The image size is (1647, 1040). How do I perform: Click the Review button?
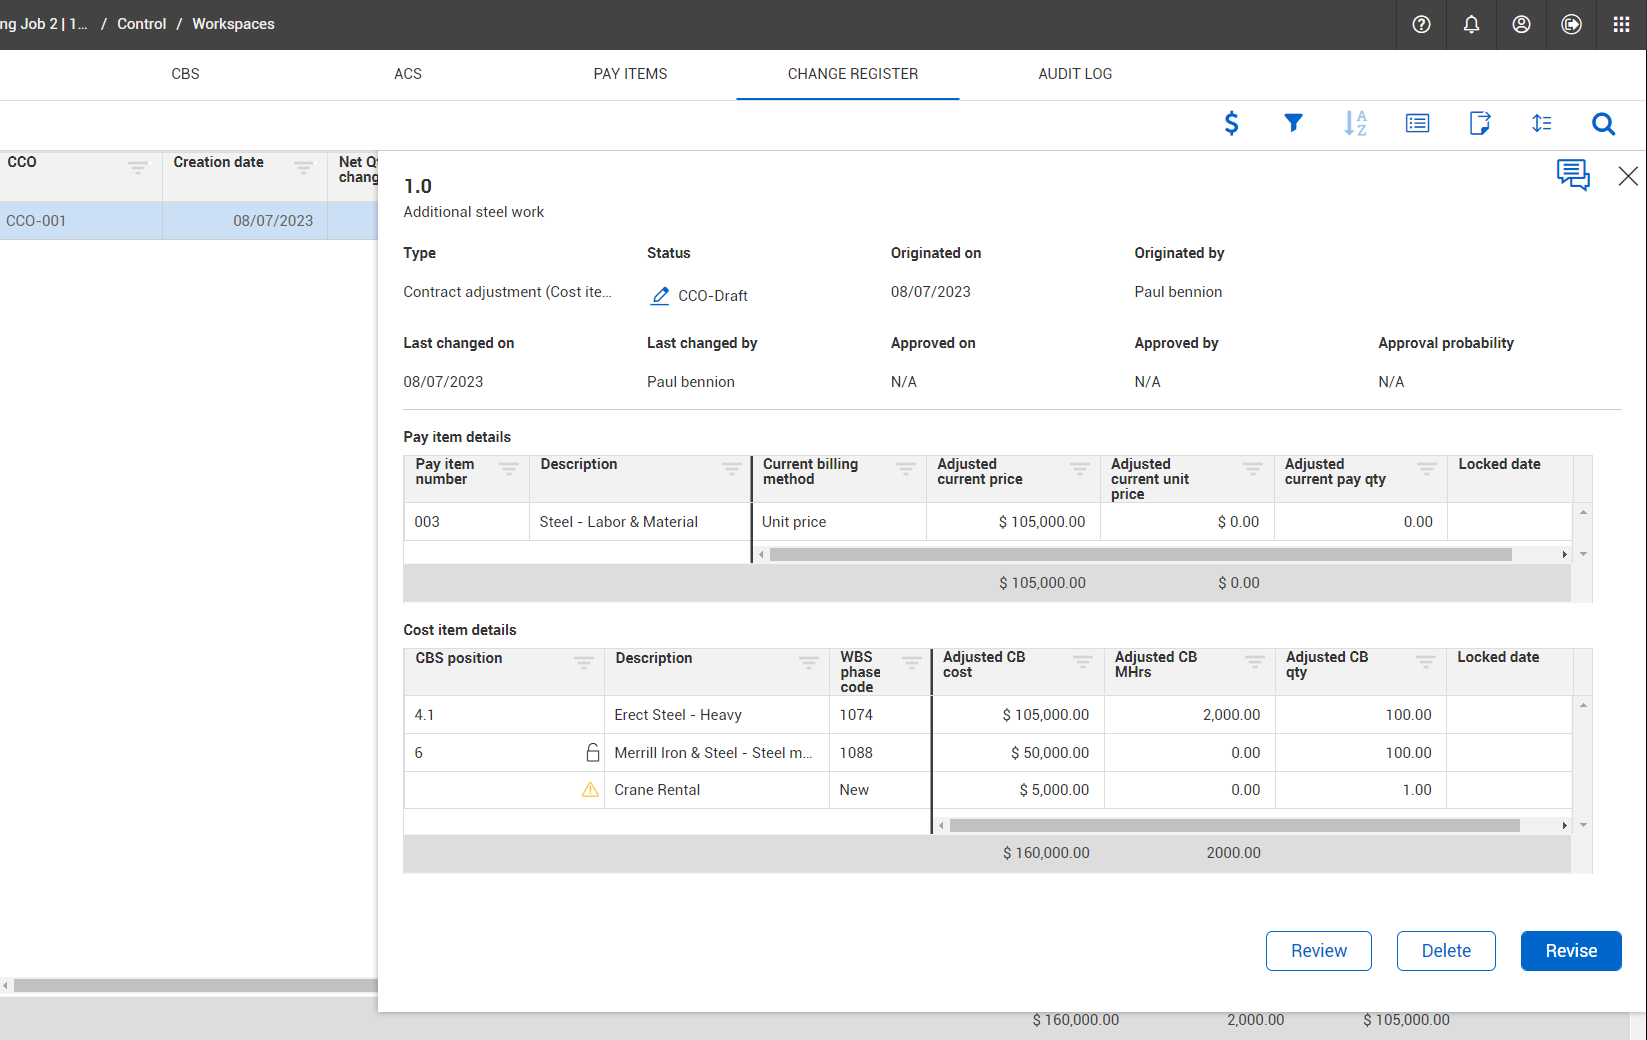point(1318,951)
